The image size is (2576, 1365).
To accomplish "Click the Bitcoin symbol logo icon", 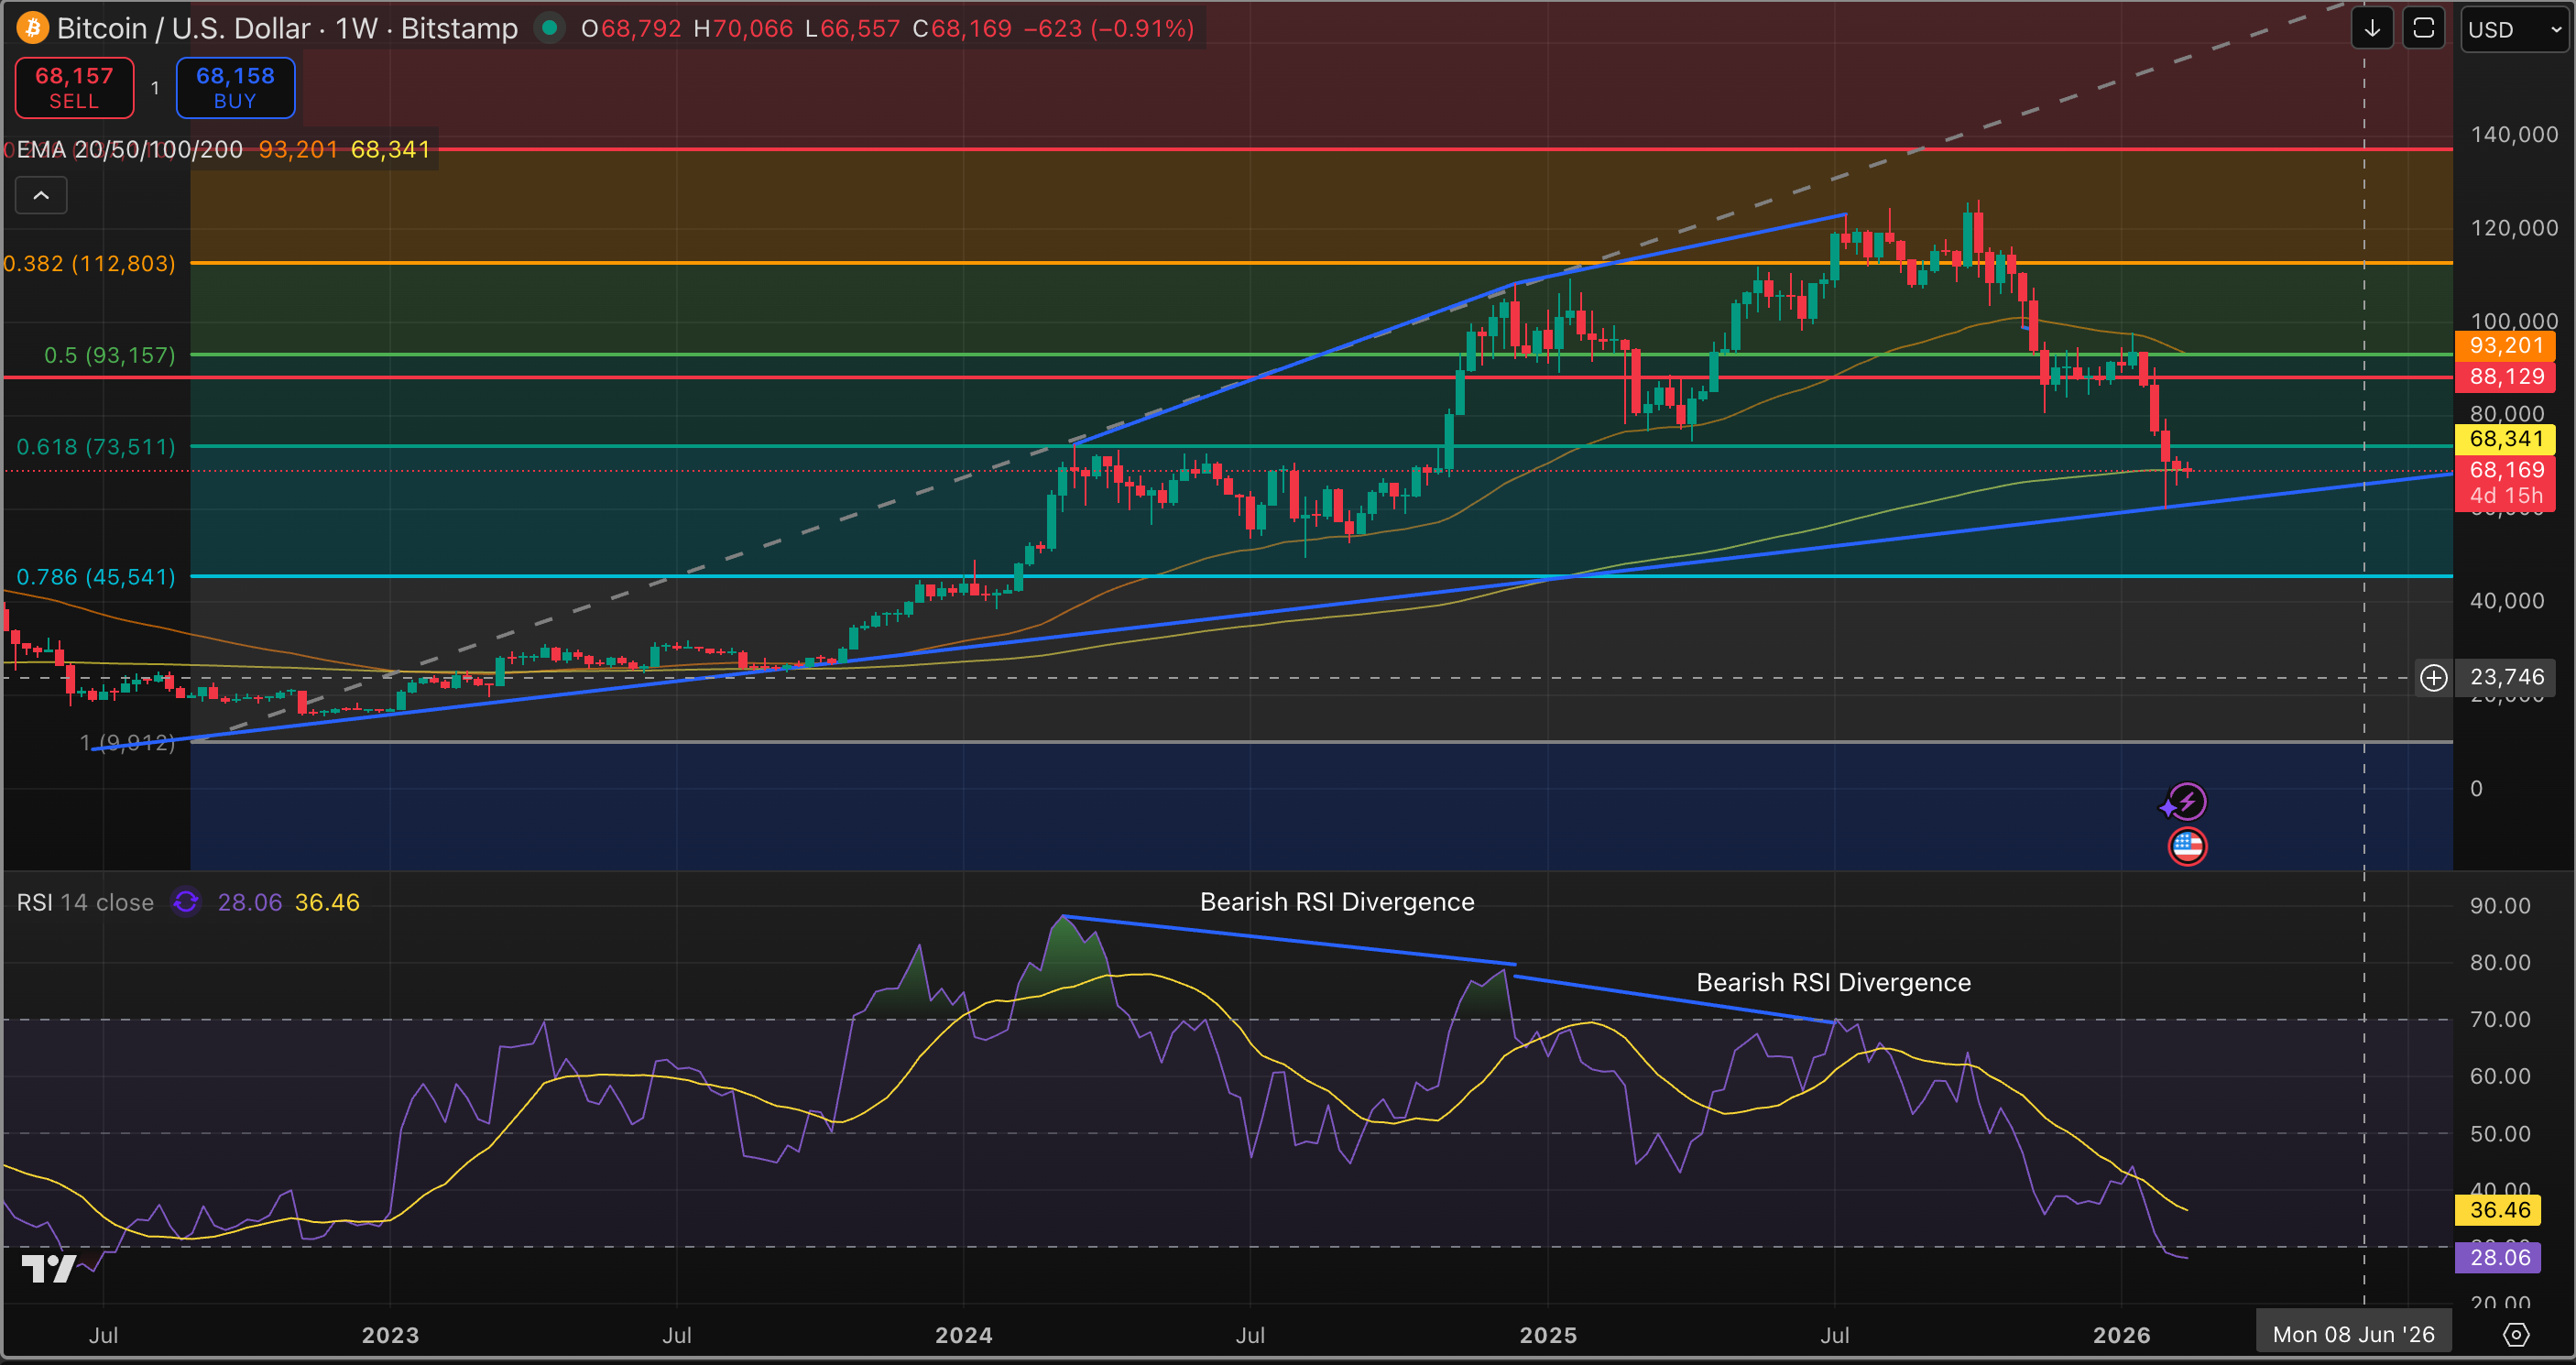I will (x=32, y=28).
